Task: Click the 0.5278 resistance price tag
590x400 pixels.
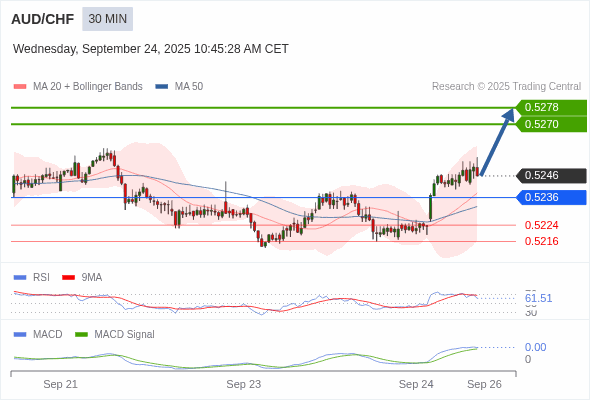Action: coord(551,107)
